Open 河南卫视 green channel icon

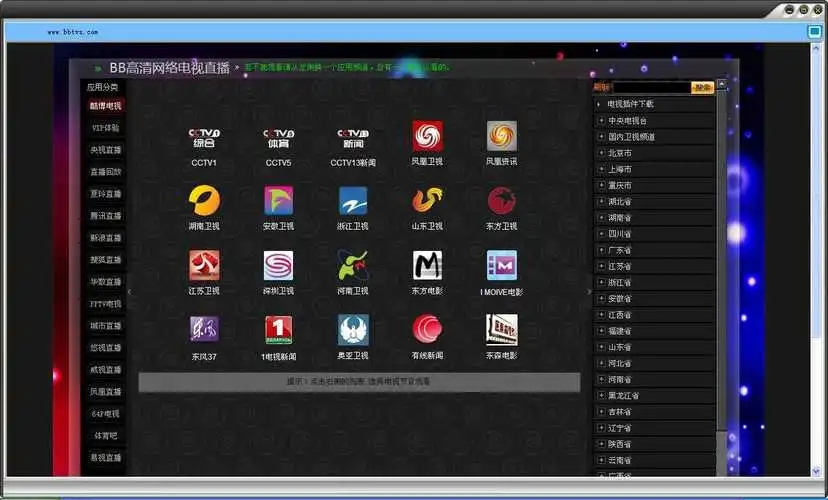coord(353,265)
